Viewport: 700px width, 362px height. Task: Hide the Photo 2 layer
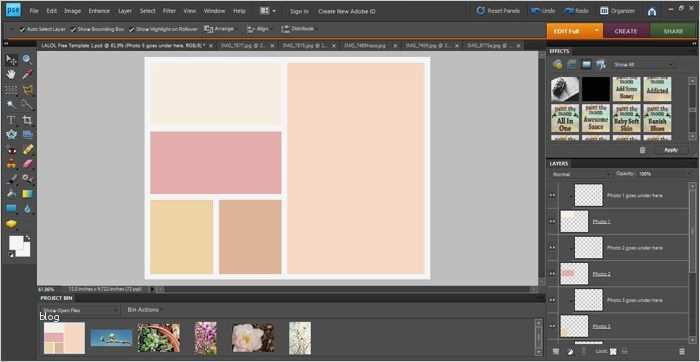point(553,274)
